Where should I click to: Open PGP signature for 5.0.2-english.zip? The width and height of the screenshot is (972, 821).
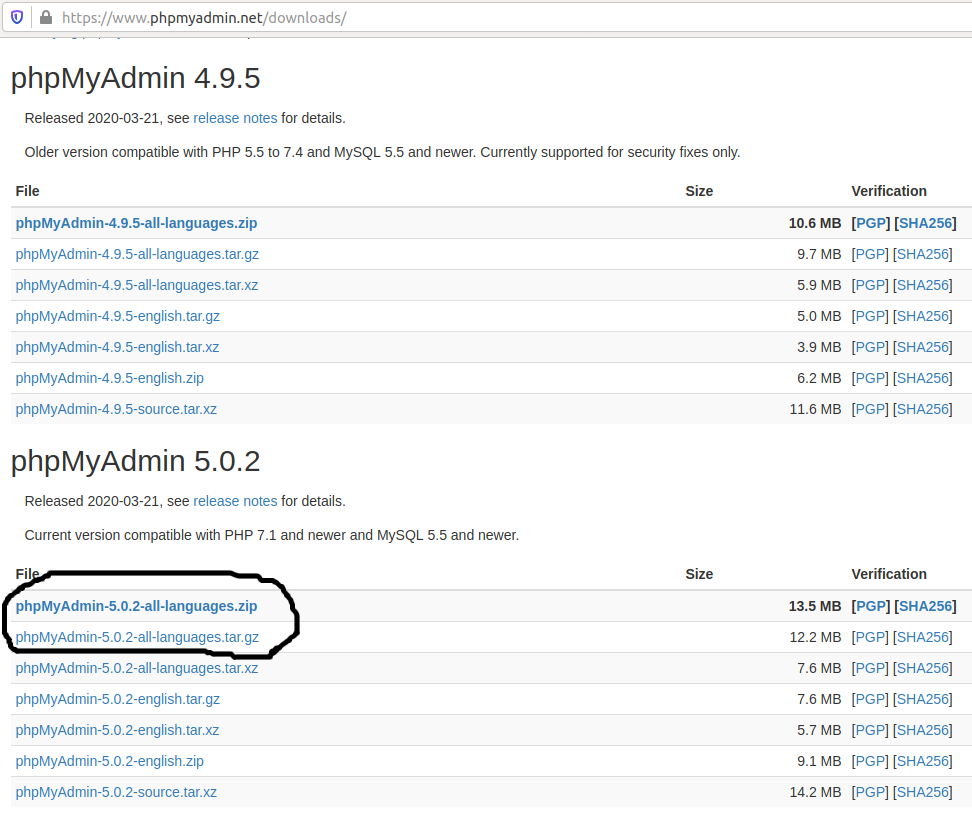click(870, 761)
